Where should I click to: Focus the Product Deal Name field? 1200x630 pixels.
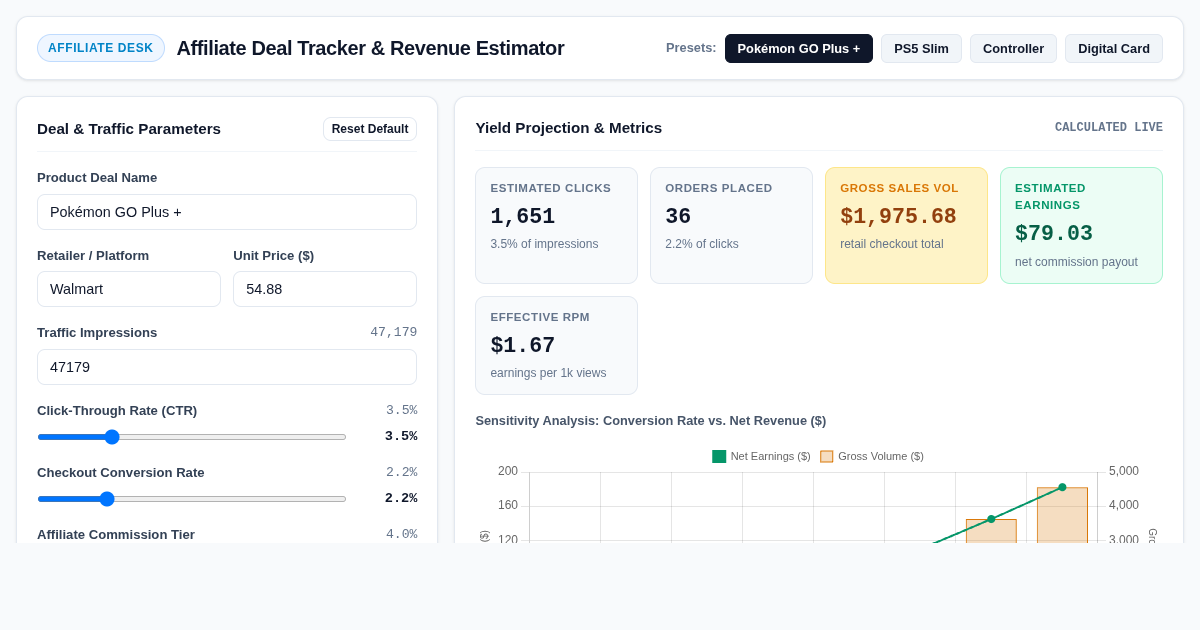pos(227,212)
